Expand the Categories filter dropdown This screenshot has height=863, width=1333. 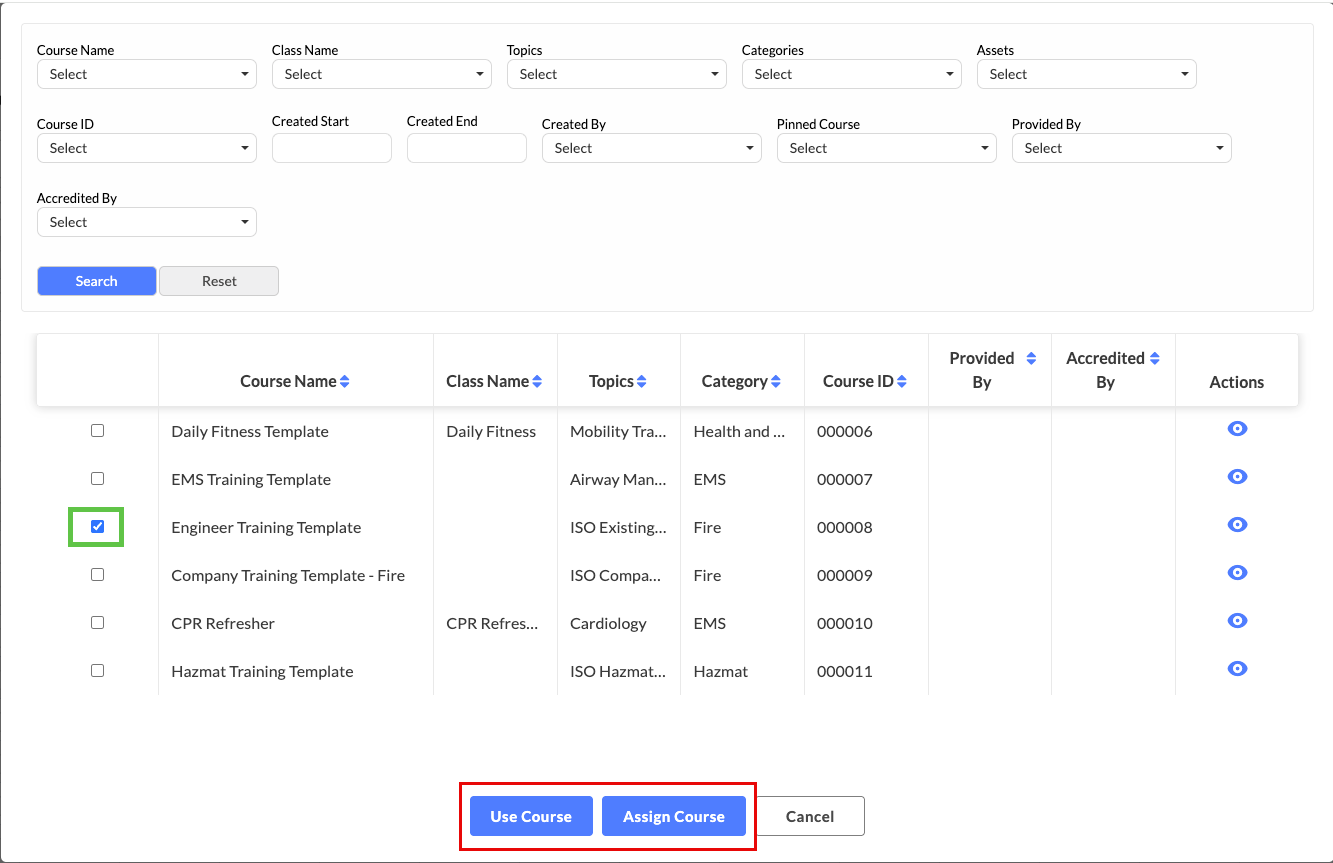851,74
